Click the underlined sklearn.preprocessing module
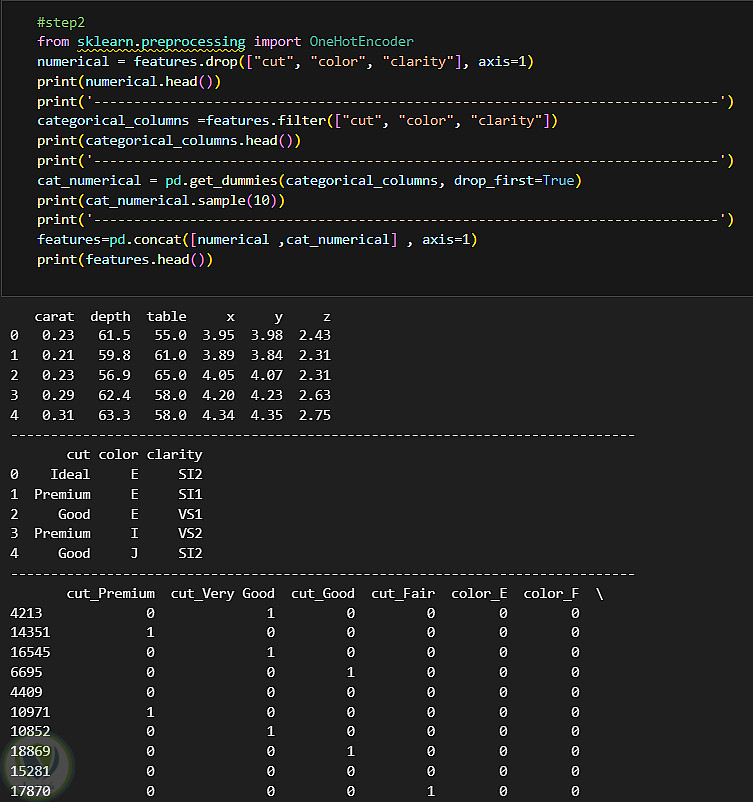Screen dimensions: 753x802 [x=160, y=42]
